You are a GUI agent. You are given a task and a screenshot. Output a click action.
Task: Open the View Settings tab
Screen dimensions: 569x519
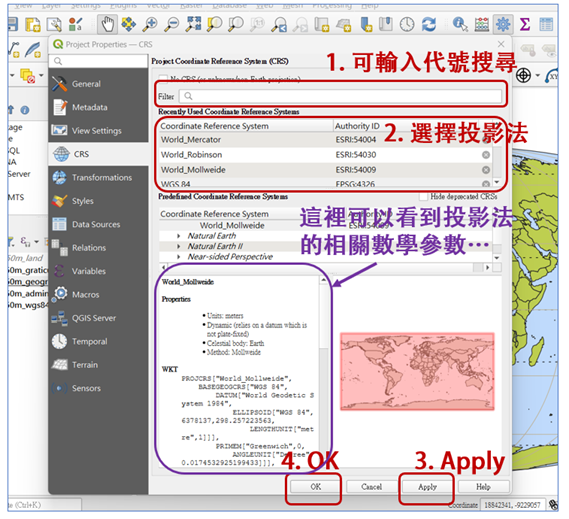(x=98, y=131)
